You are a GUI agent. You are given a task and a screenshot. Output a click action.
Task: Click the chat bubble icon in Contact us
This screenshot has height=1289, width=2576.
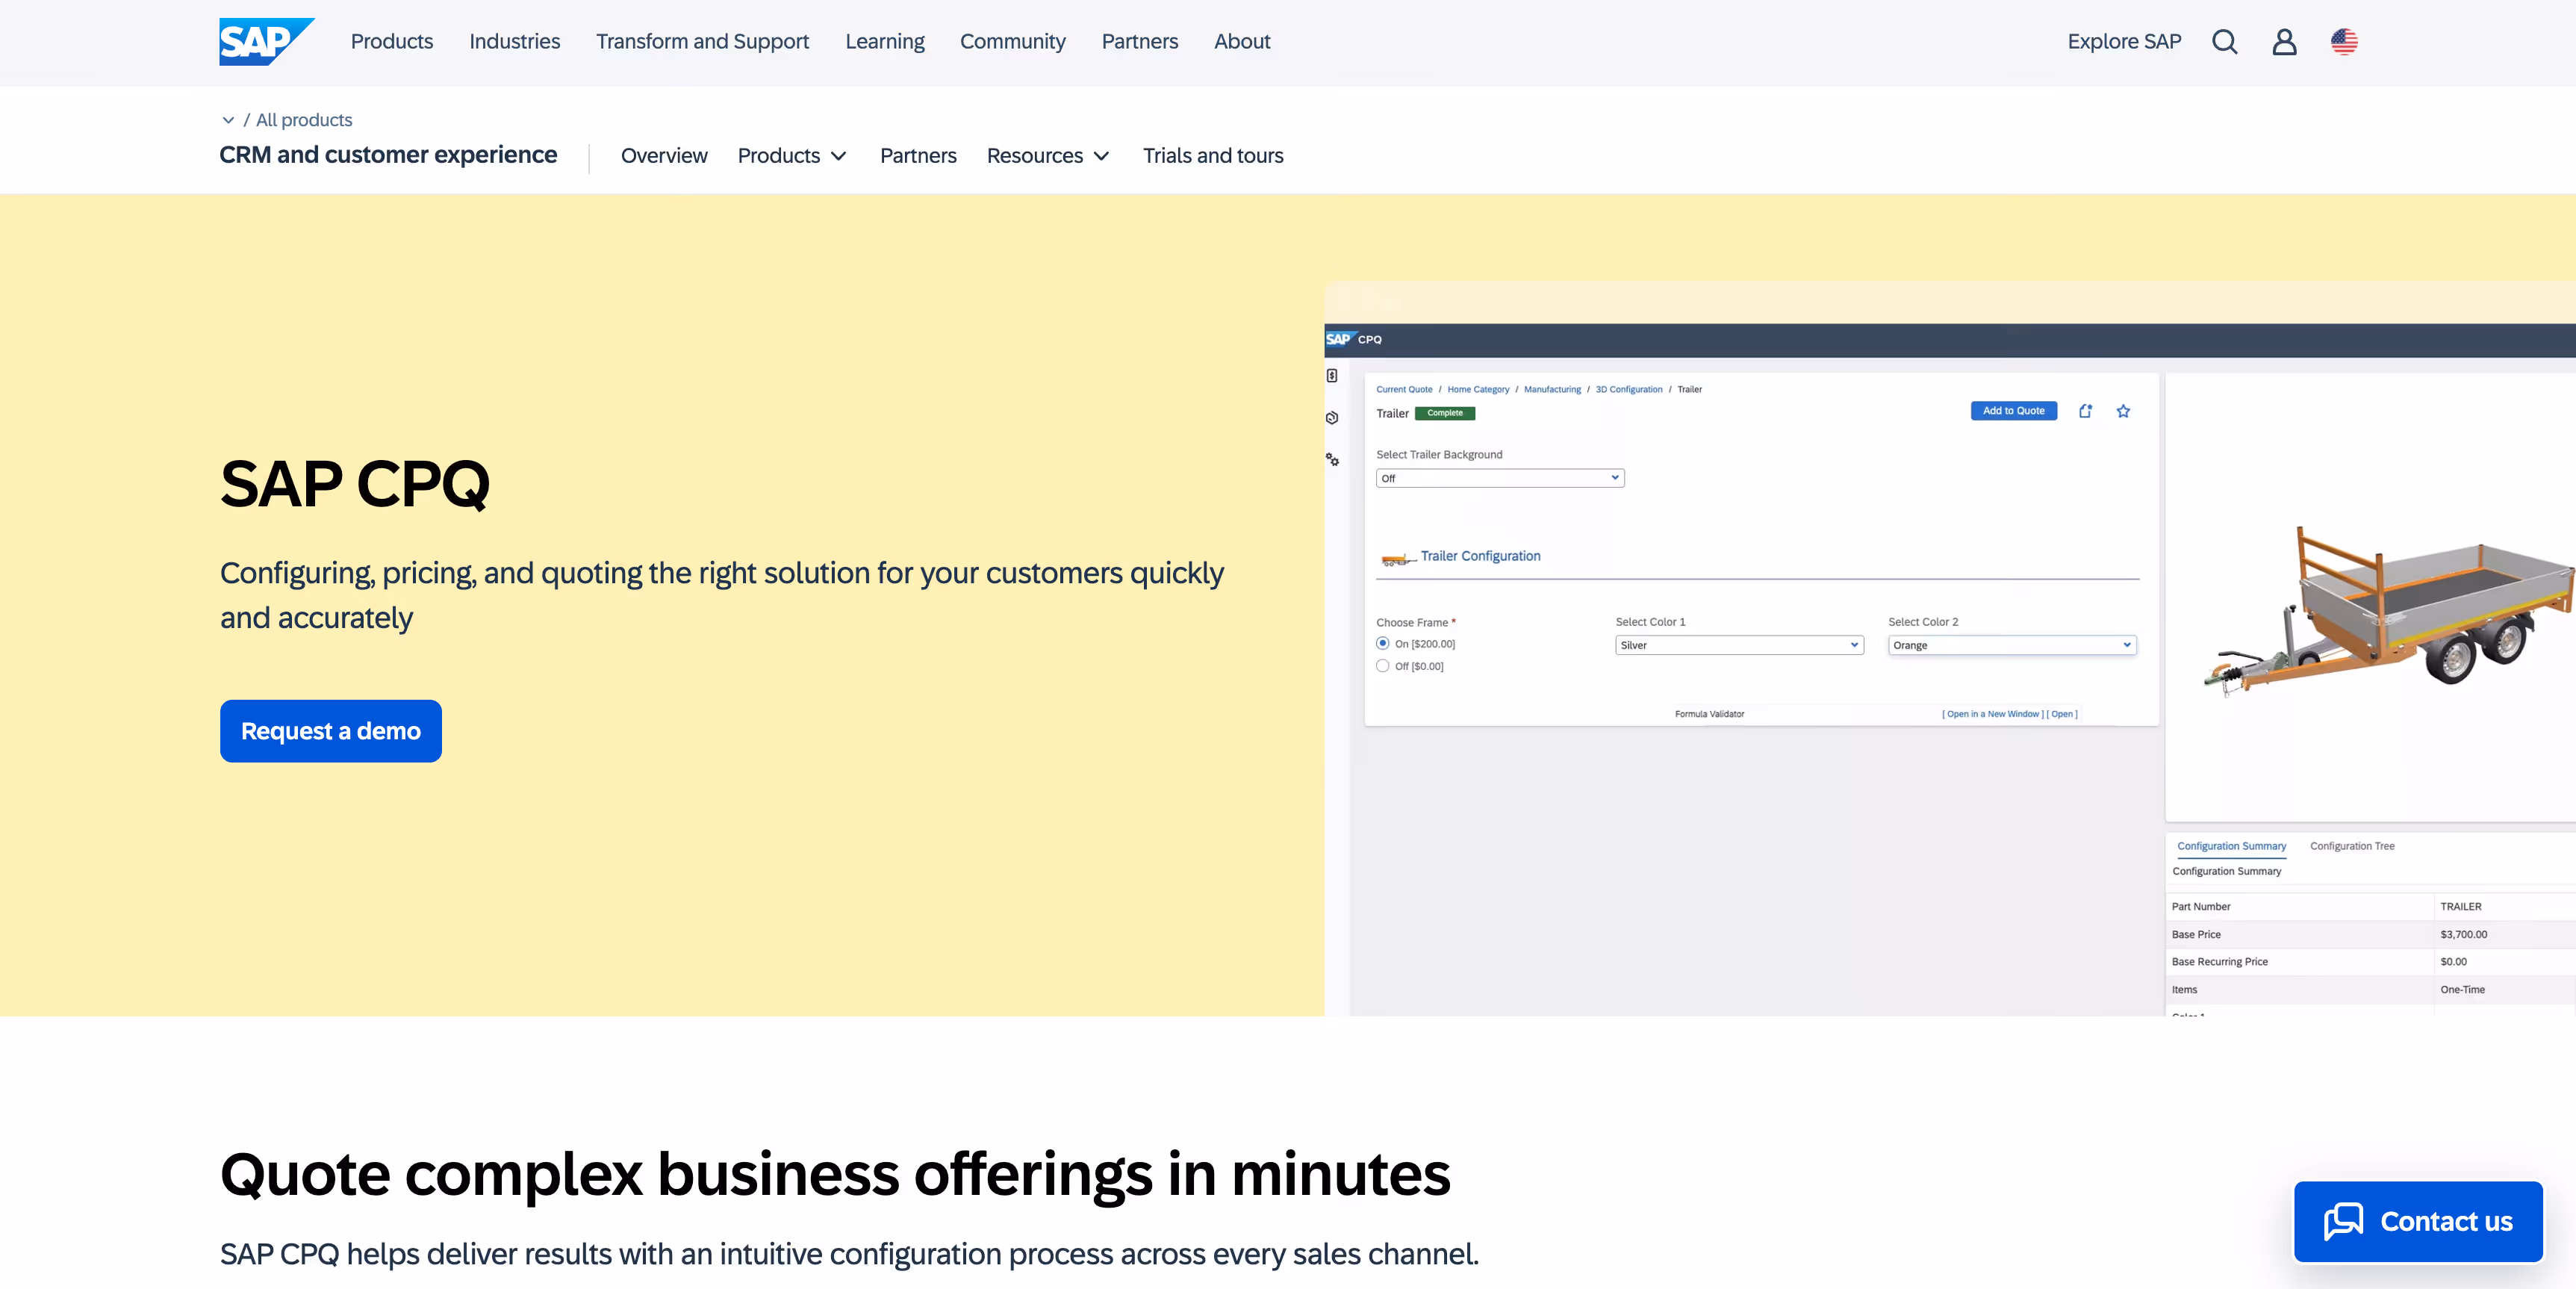pyautogui.click(x=2343, y=1221)
